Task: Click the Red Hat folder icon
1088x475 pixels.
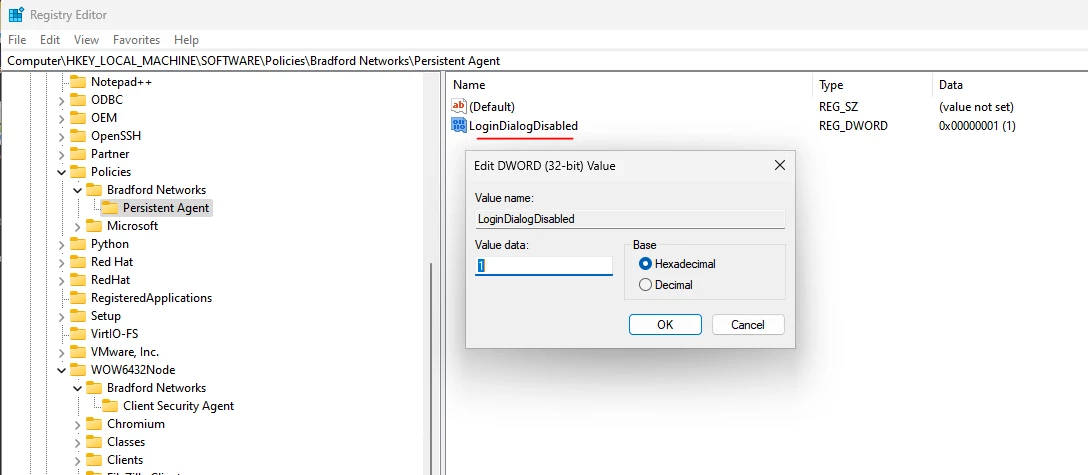Action: tap(78, 261)
